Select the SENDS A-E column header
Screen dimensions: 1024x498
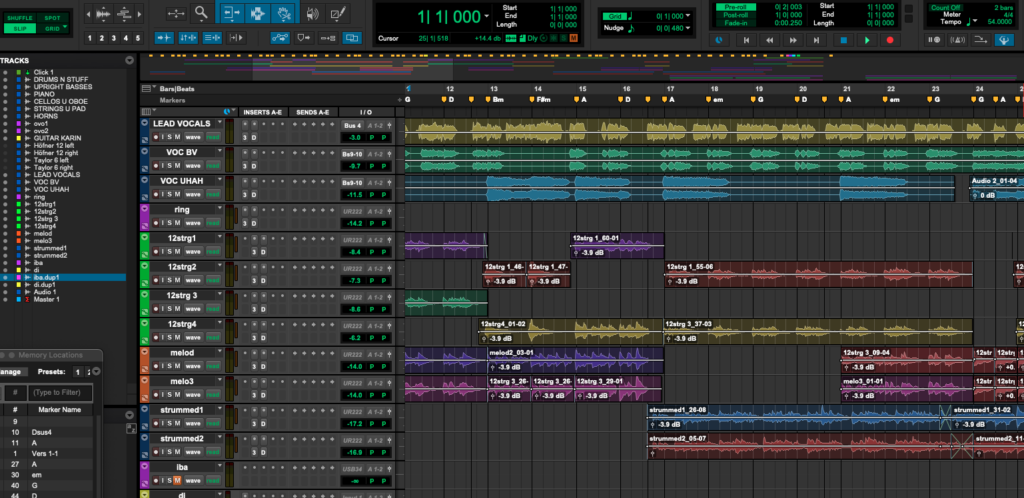click(x=313, y=112)
